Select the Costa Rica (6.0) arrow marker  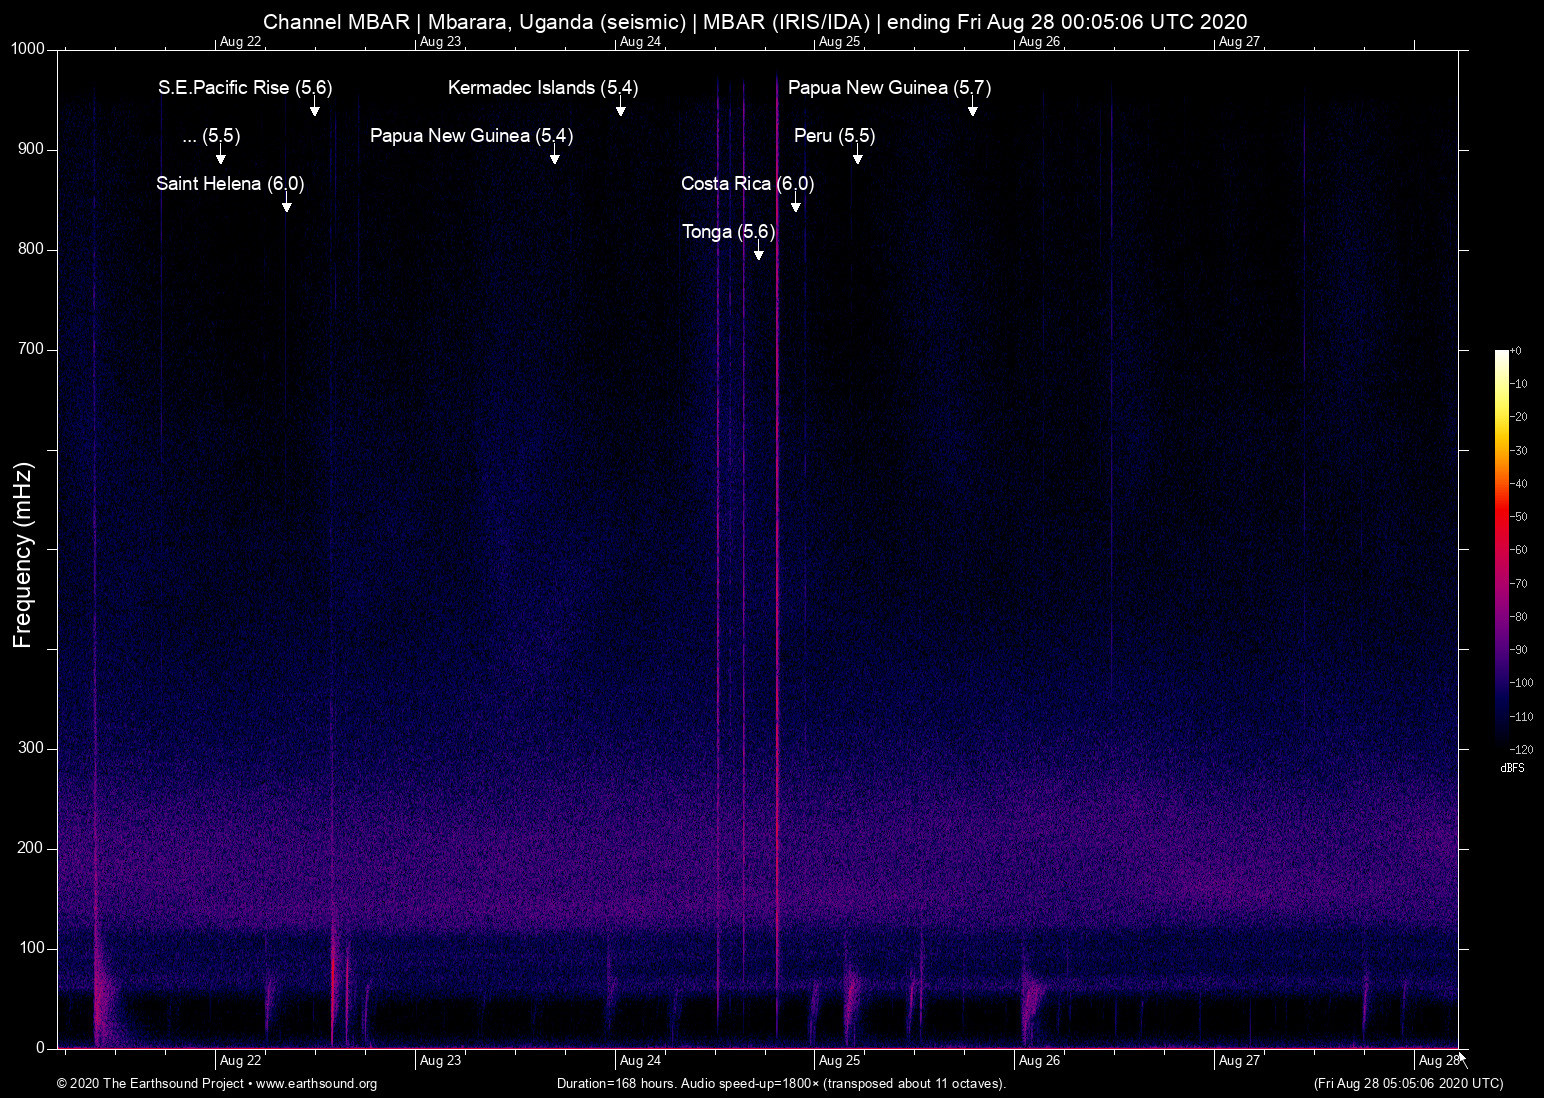click(x=796, y=204)
